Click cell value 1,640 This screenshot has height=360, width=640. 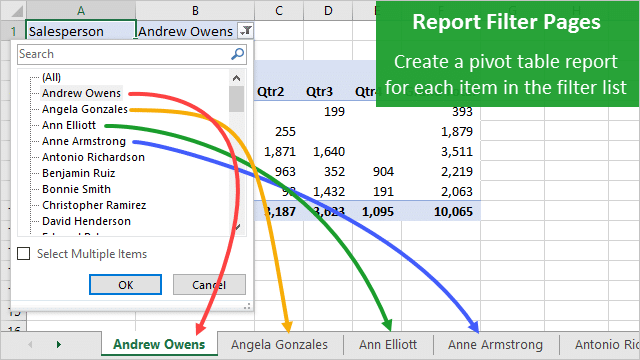(329, 151)
